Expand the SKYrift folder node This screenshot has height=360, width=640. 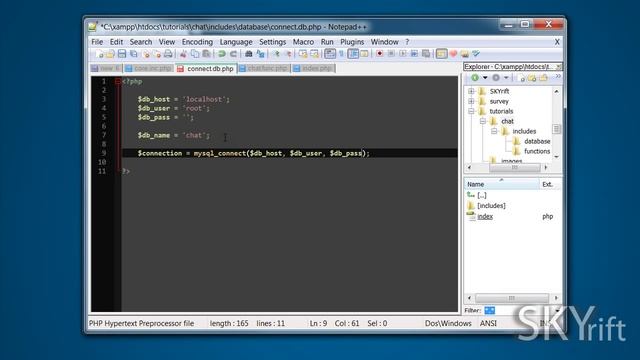pos(471,91)
